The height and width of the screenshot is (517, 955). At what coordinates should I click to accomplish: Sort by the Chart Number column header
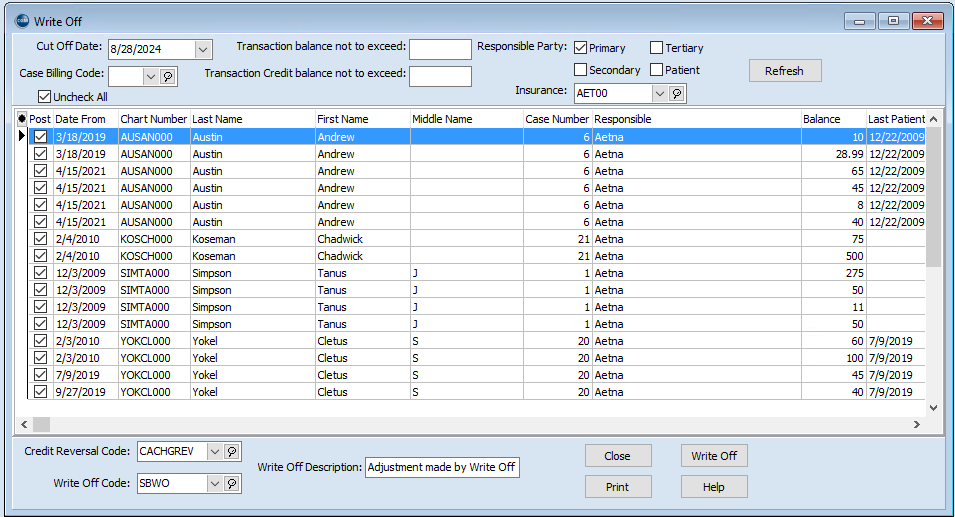coord(153,119)
